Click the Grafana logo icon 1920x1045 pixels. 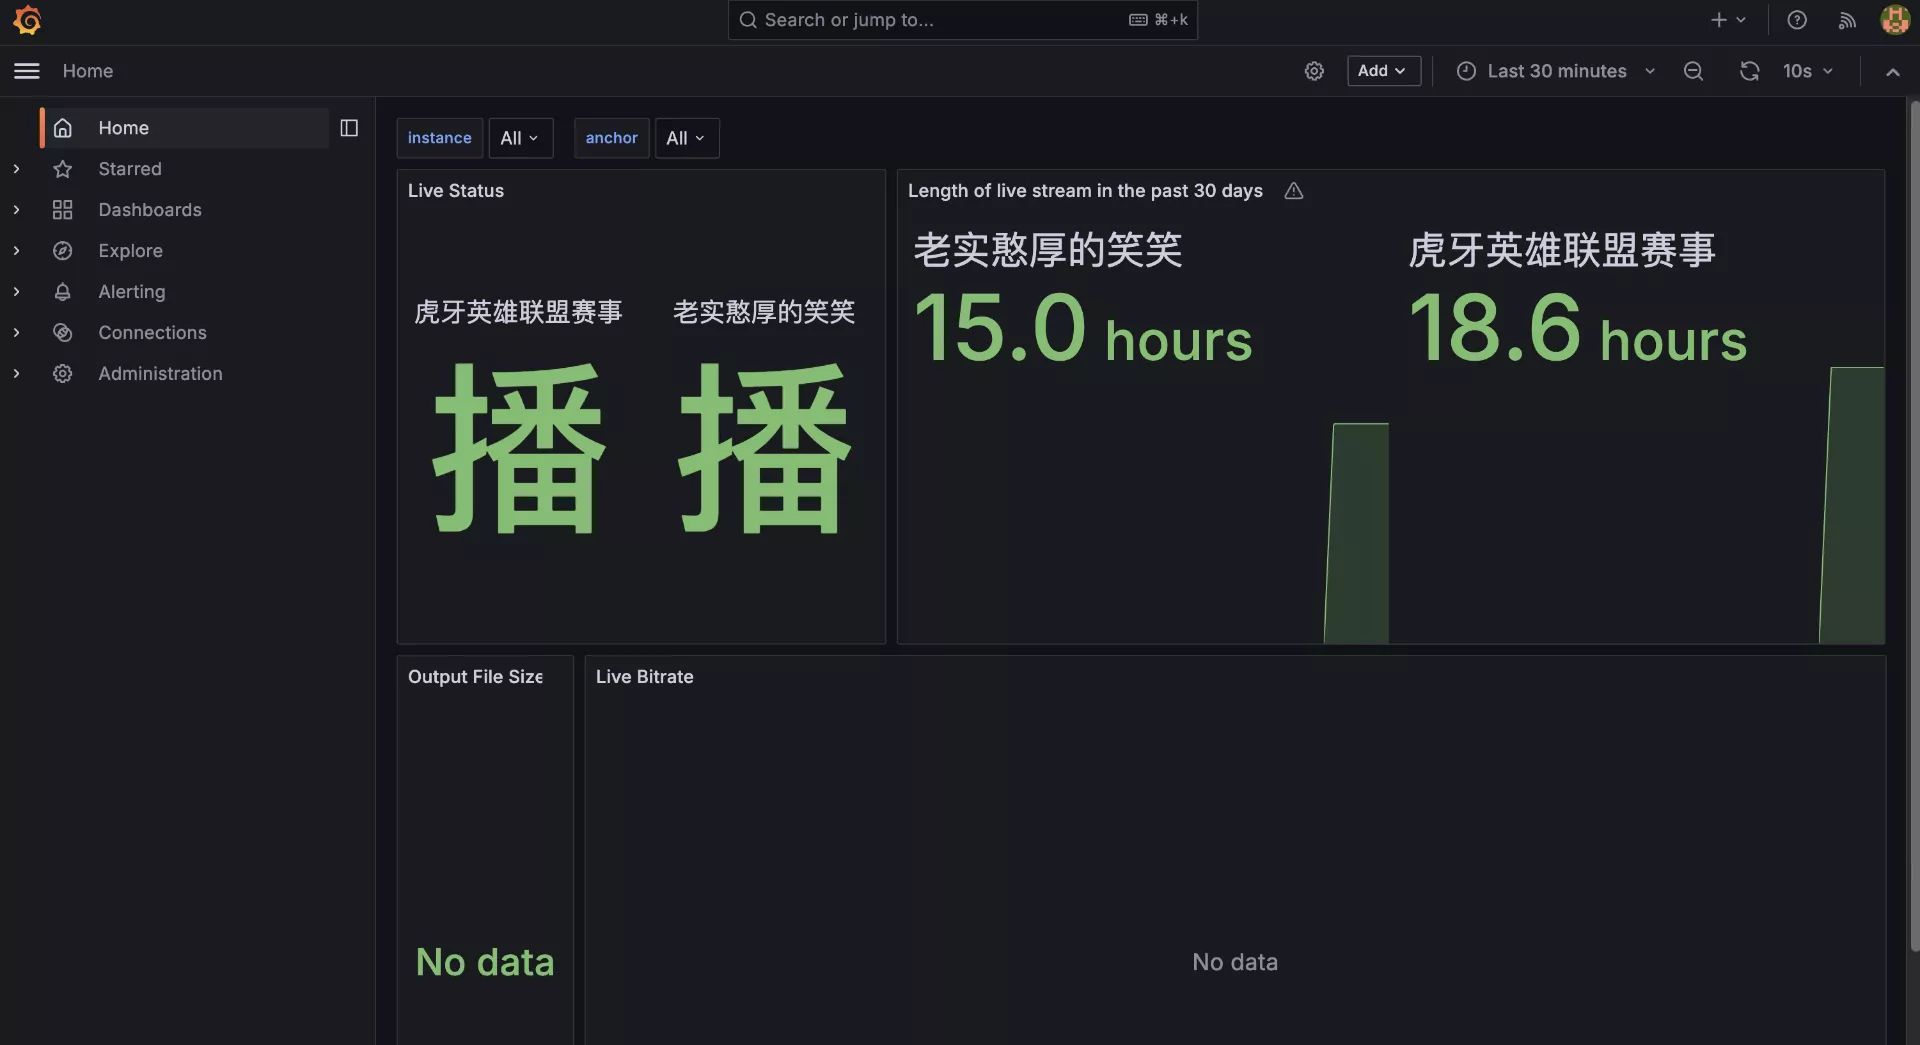27,20
